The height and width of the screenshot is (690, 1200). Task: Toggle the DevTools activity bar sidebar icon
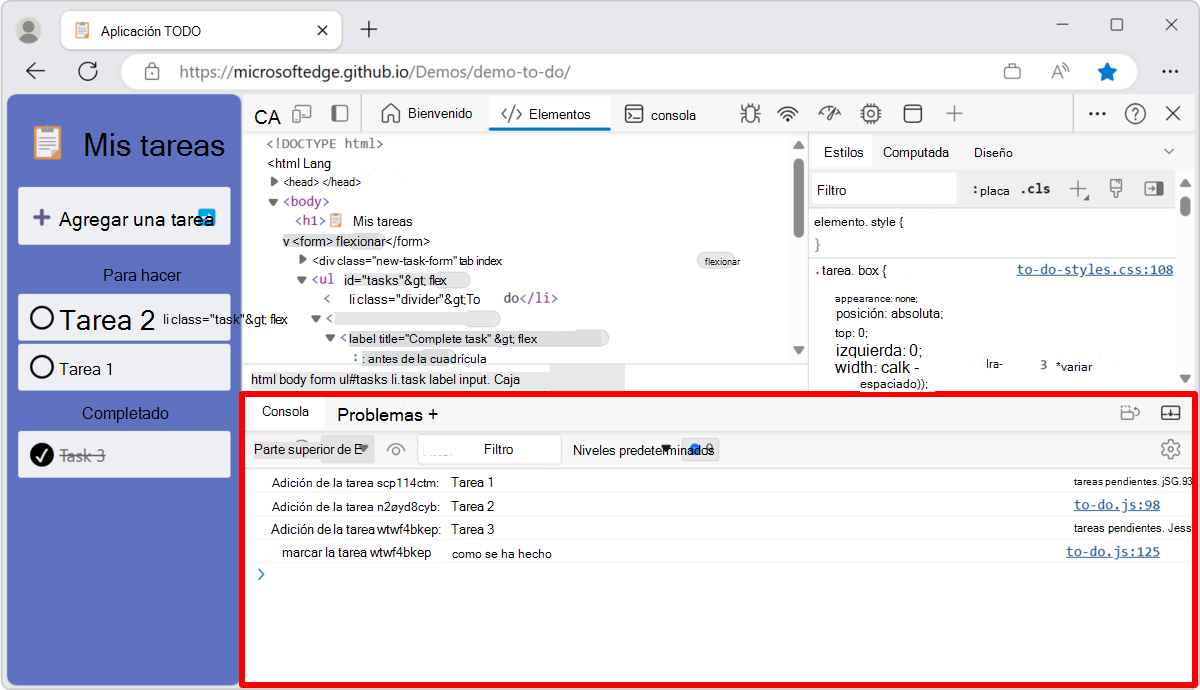click(x=340, y=114)
